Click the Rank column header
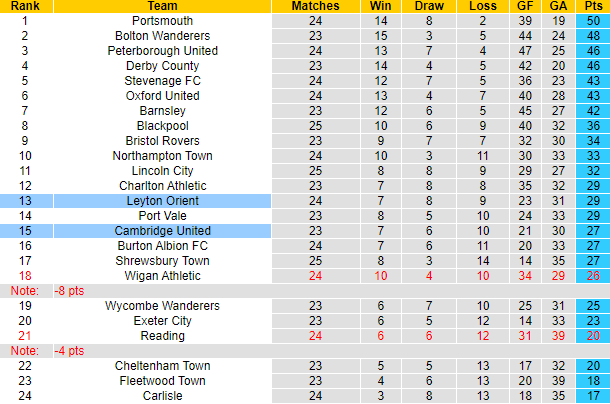Viewport: 610px width, 404px height. click(25, 6)
